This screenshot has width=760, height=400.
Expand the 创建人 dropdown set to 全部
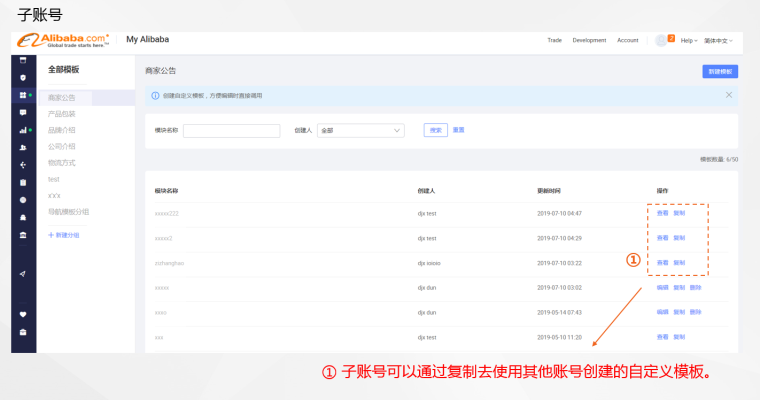point(361,130)
